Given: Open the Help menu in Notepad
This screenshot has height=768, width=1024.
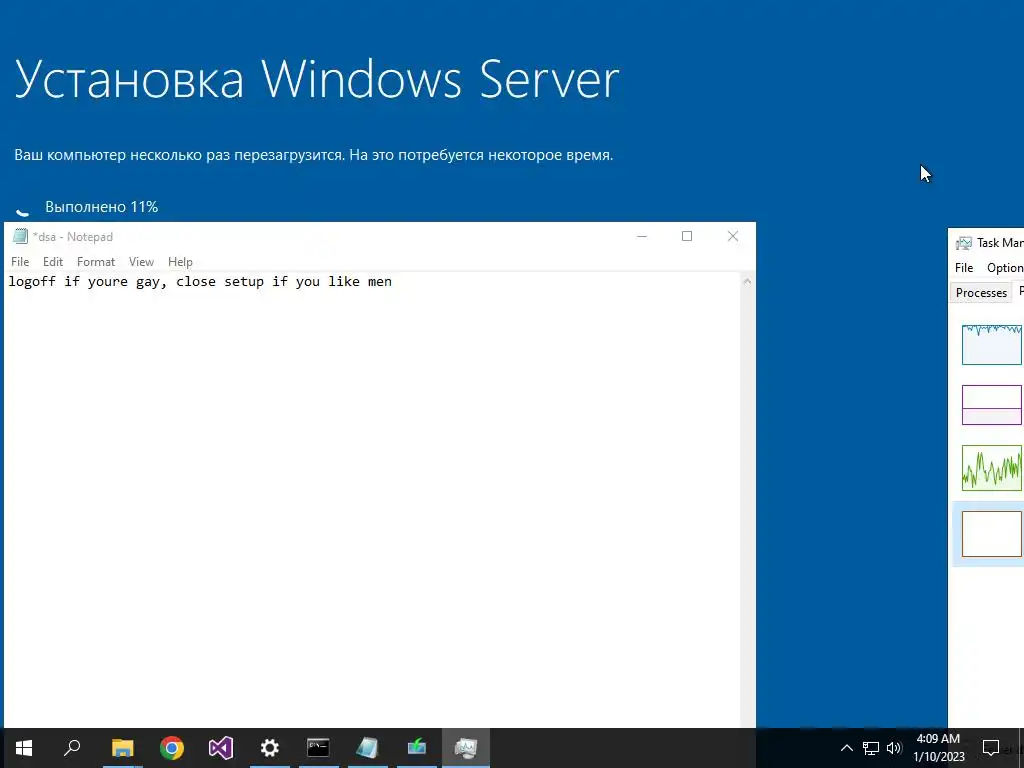Looking at the screenshot, I should coord(180,262).
